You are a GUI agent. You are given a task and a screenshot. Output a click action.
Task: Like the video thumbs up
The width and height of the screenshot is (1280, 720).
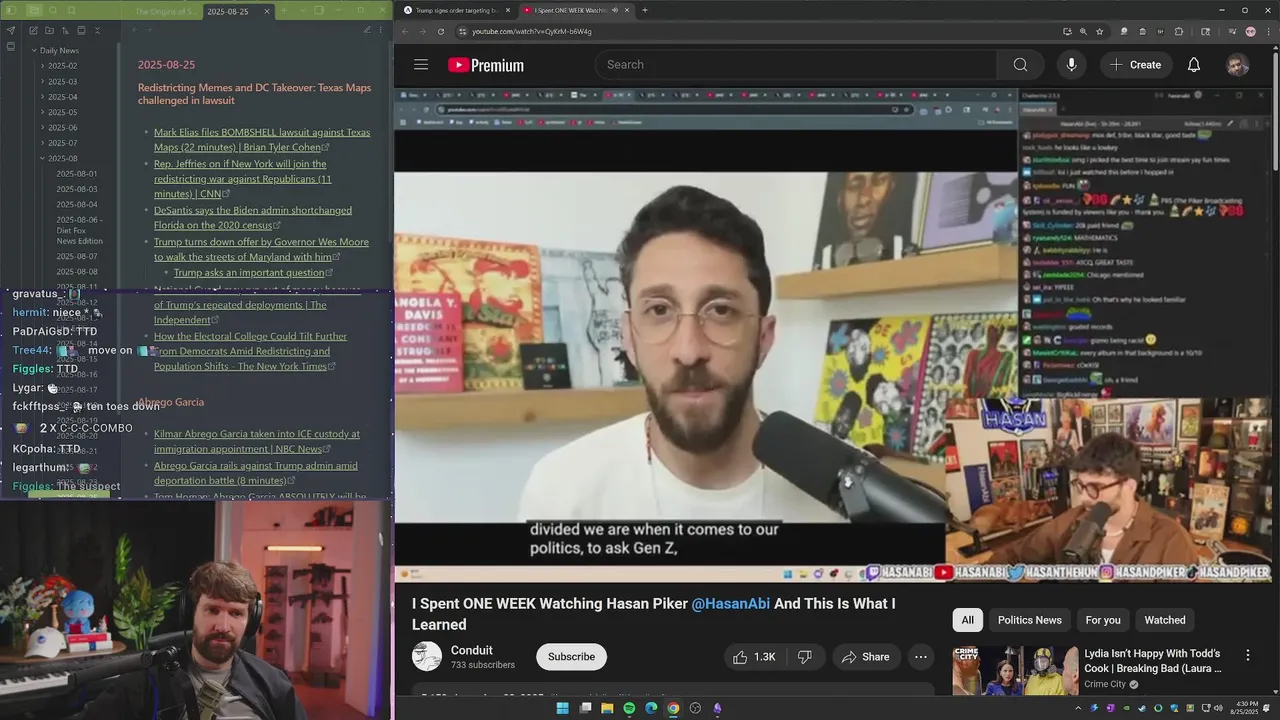pyautogui.click(x=754, y=657)
